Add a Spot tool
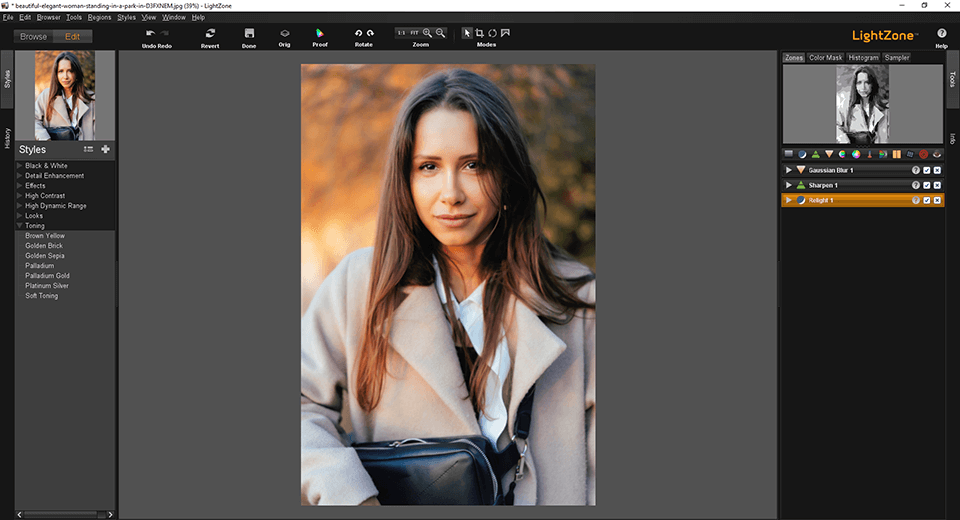 click(923, 154)
